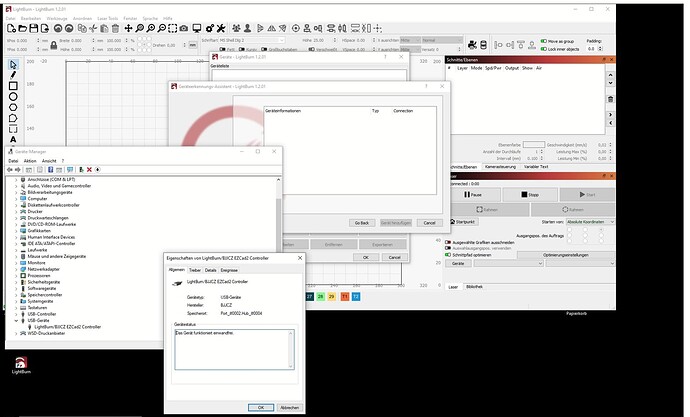Open the port dropdown next to Geräte button
Image resolution: width=690 pixels, height=417 pixels.
(509, 263)
